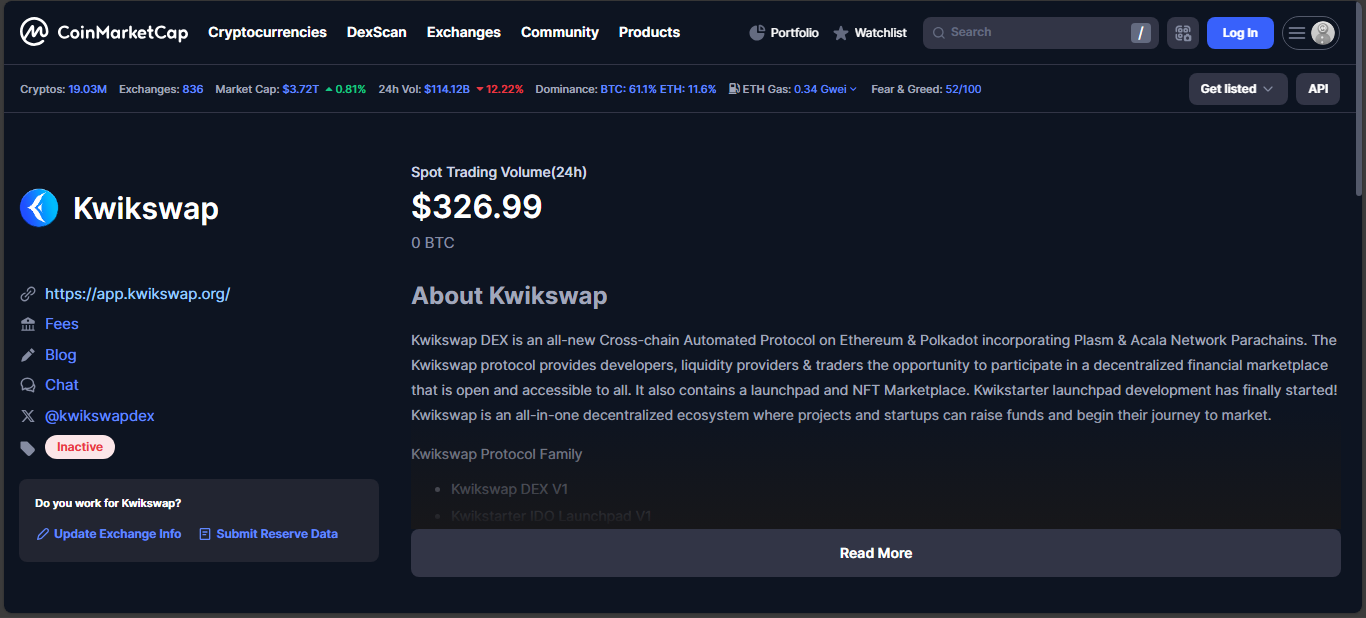Expand the ETH Gas 0.34 Gwei dropdown
Viewport: 1366px width, 618px height.
click(826, 89)
